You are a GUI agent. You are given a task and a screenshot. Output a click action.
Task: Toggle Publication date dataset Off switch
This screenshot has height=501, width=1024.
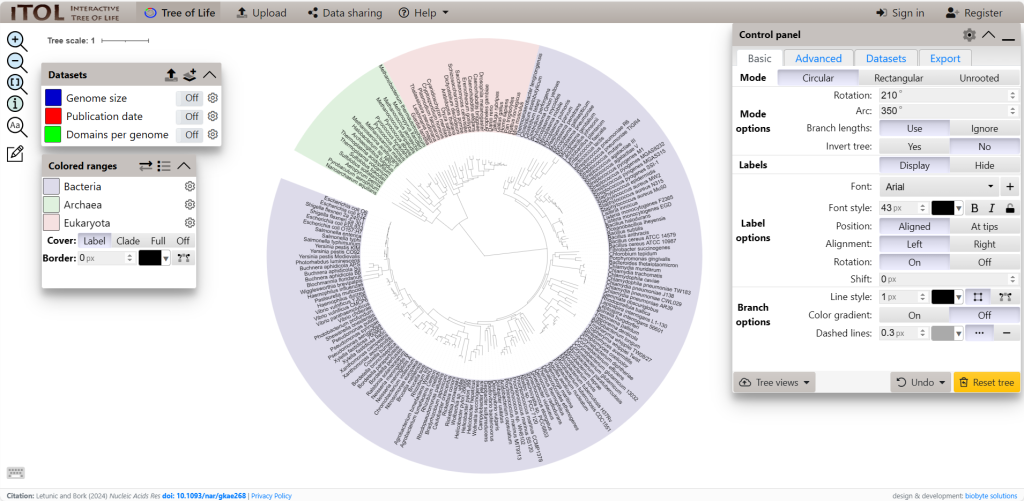pyautogui.click(x=190, y=116)
